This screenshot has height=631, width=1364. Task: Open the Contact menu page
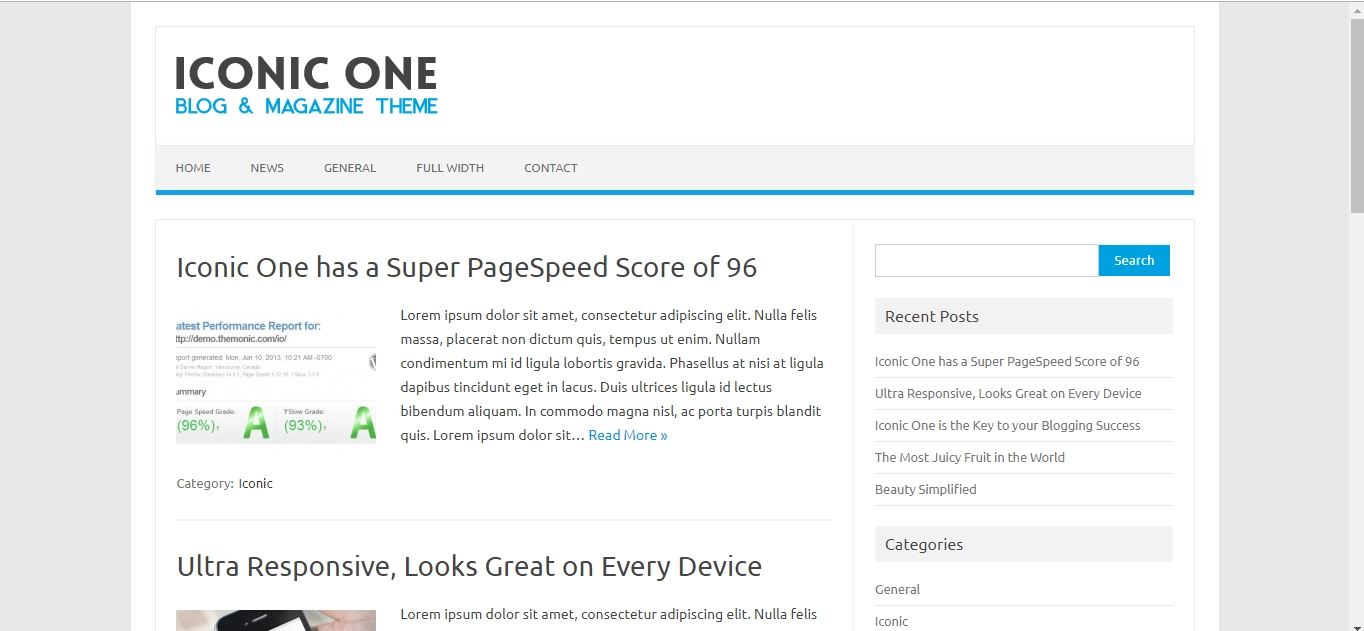[551, 168]
